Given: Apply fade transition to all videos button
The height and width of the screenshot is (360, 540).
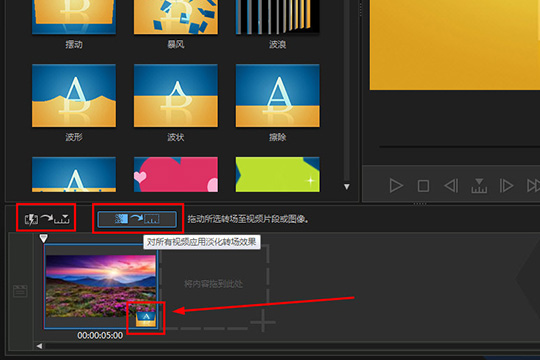Looking at the screenshot, I should (x=137, y=219).
